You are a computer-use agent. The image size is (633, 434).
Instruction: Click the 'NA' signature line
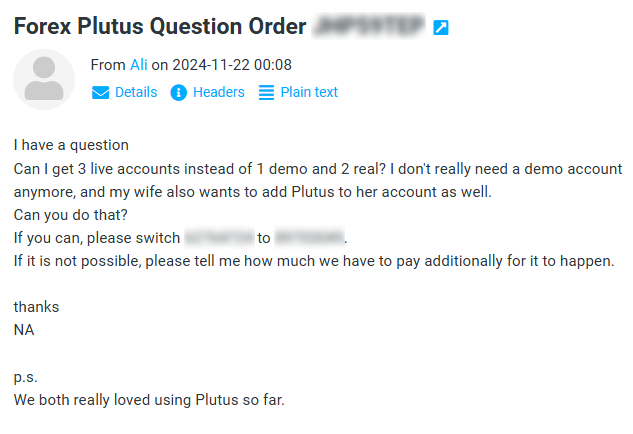[x=24, y=329]
